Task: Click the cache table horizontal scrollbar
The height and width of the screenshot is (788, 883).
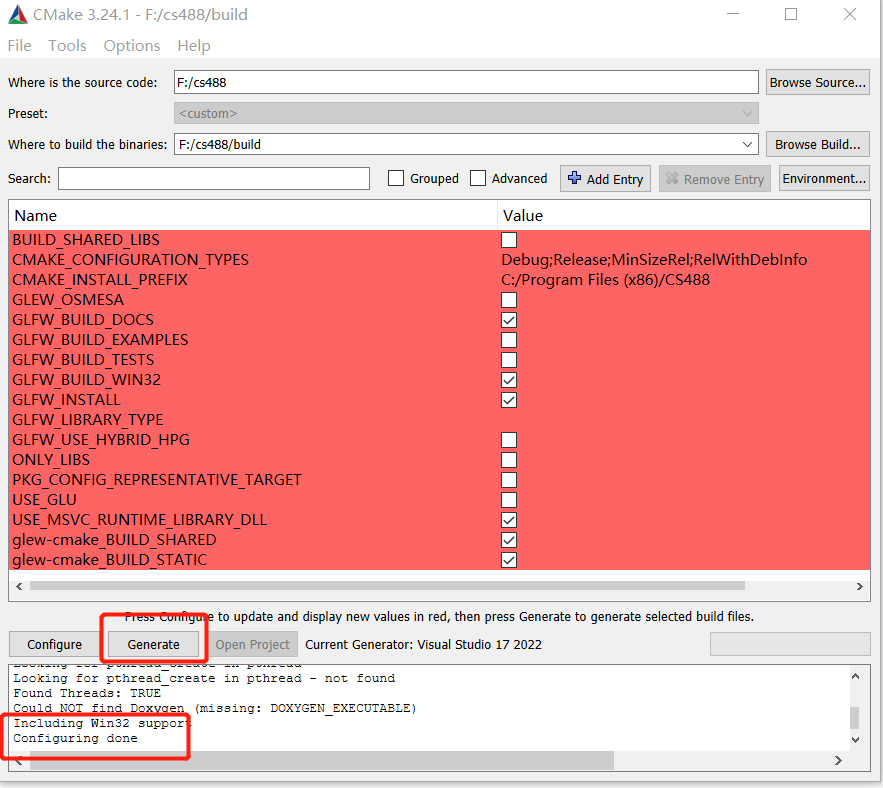Action: 387,586
